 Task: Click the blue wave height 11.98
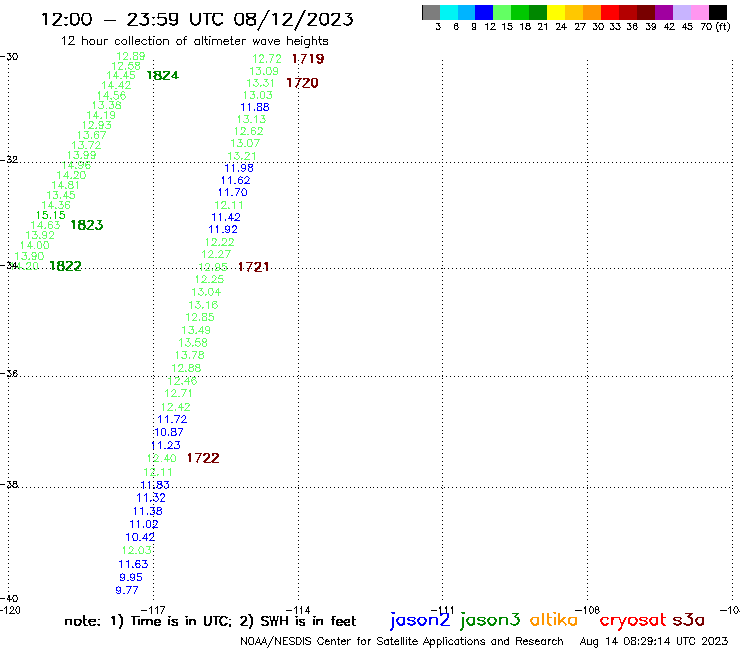tap(239, 168)
